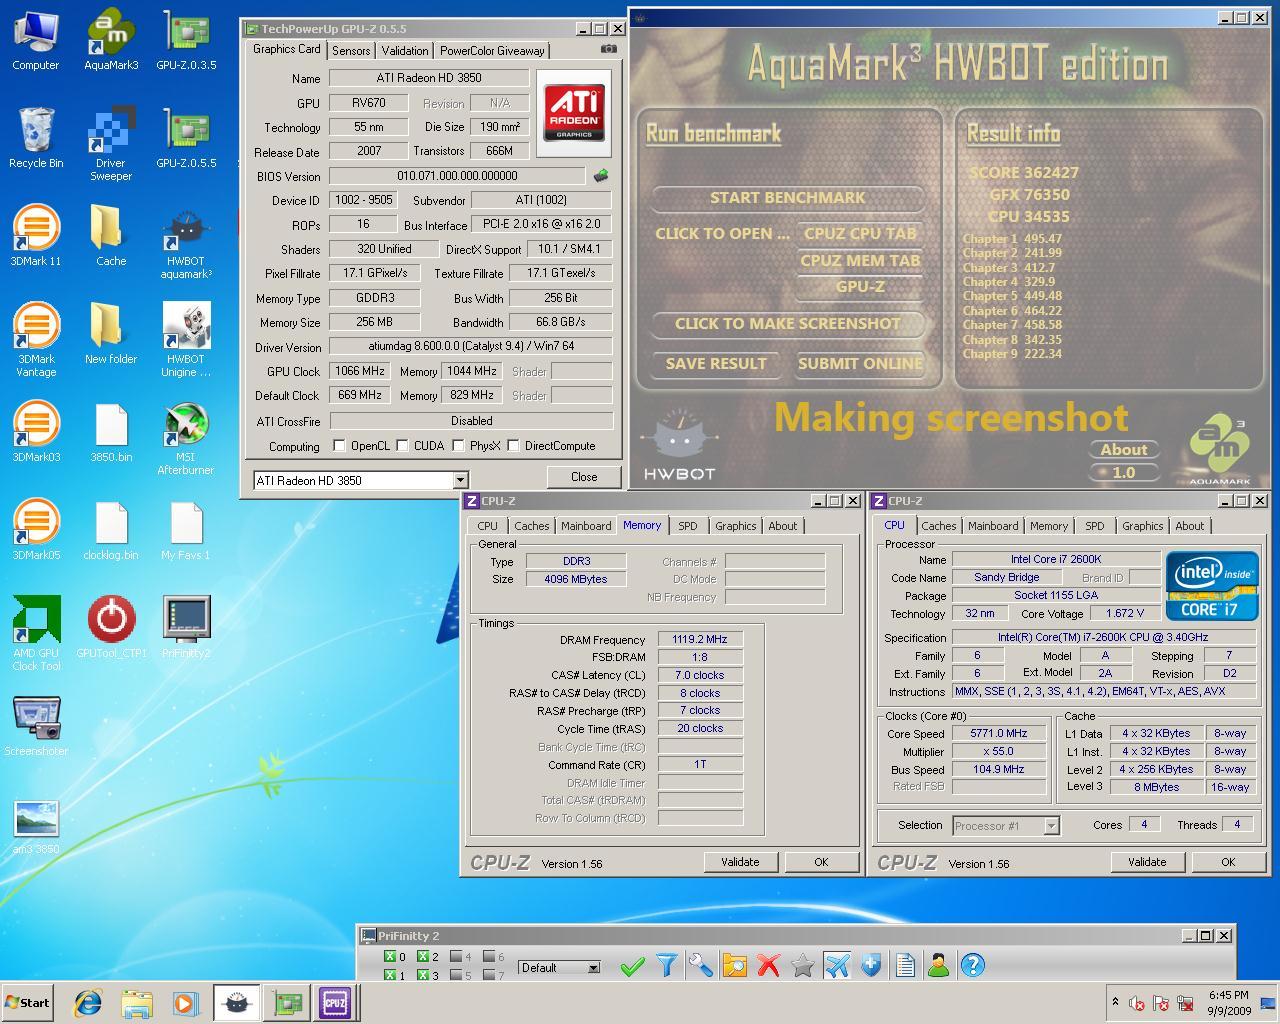Switch to the Validation tab in GPU-Z
The width and height of the screenshot is (1280, 1024).
(x=405, y=51)
